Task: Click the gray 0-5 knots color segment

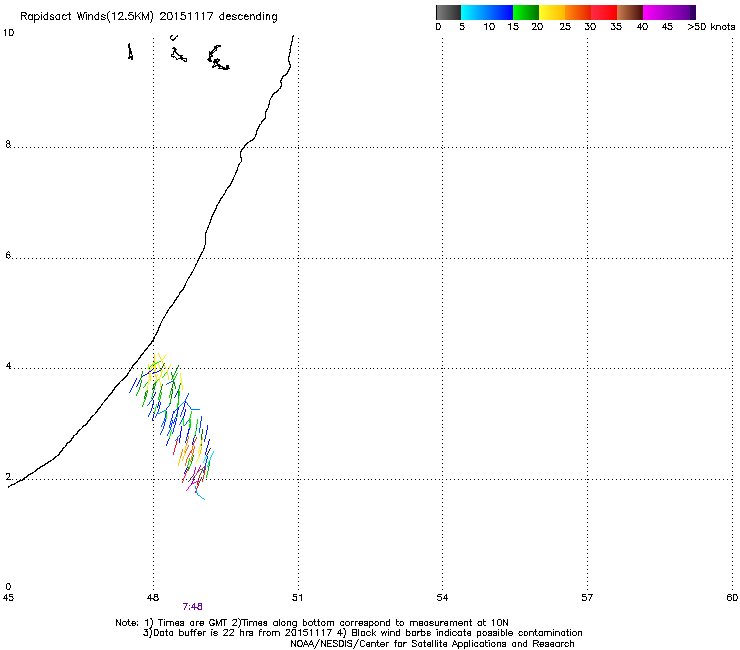Action: [448, 12]
